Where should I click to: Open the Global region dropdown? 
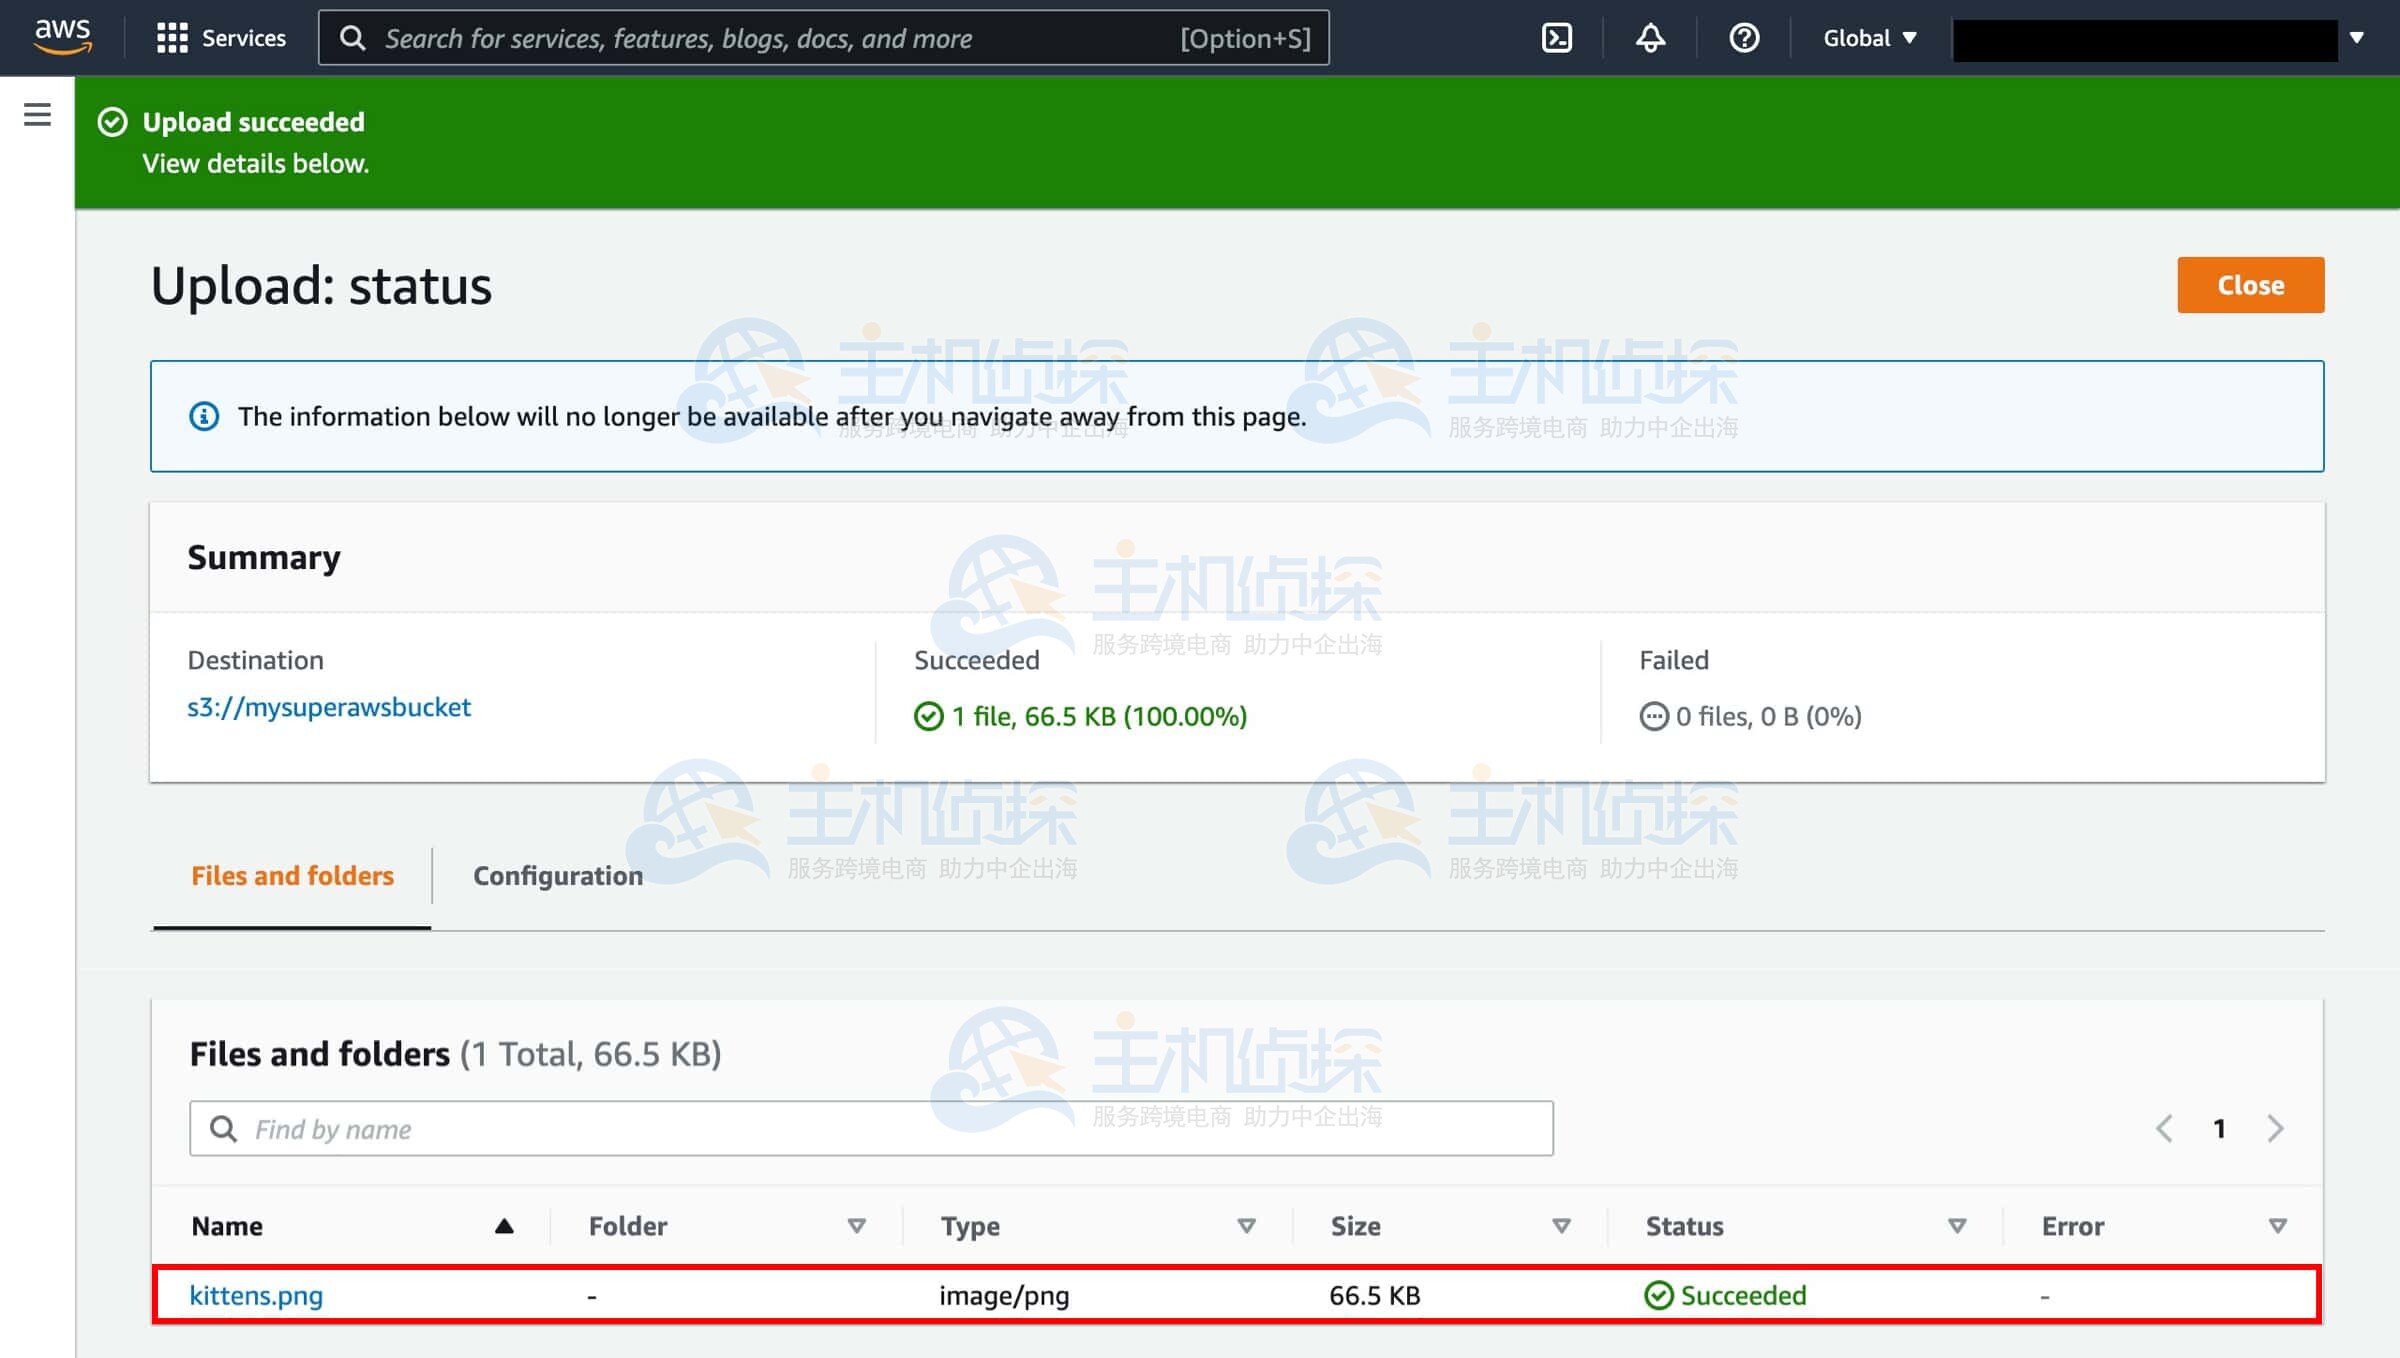(1869, 38)
